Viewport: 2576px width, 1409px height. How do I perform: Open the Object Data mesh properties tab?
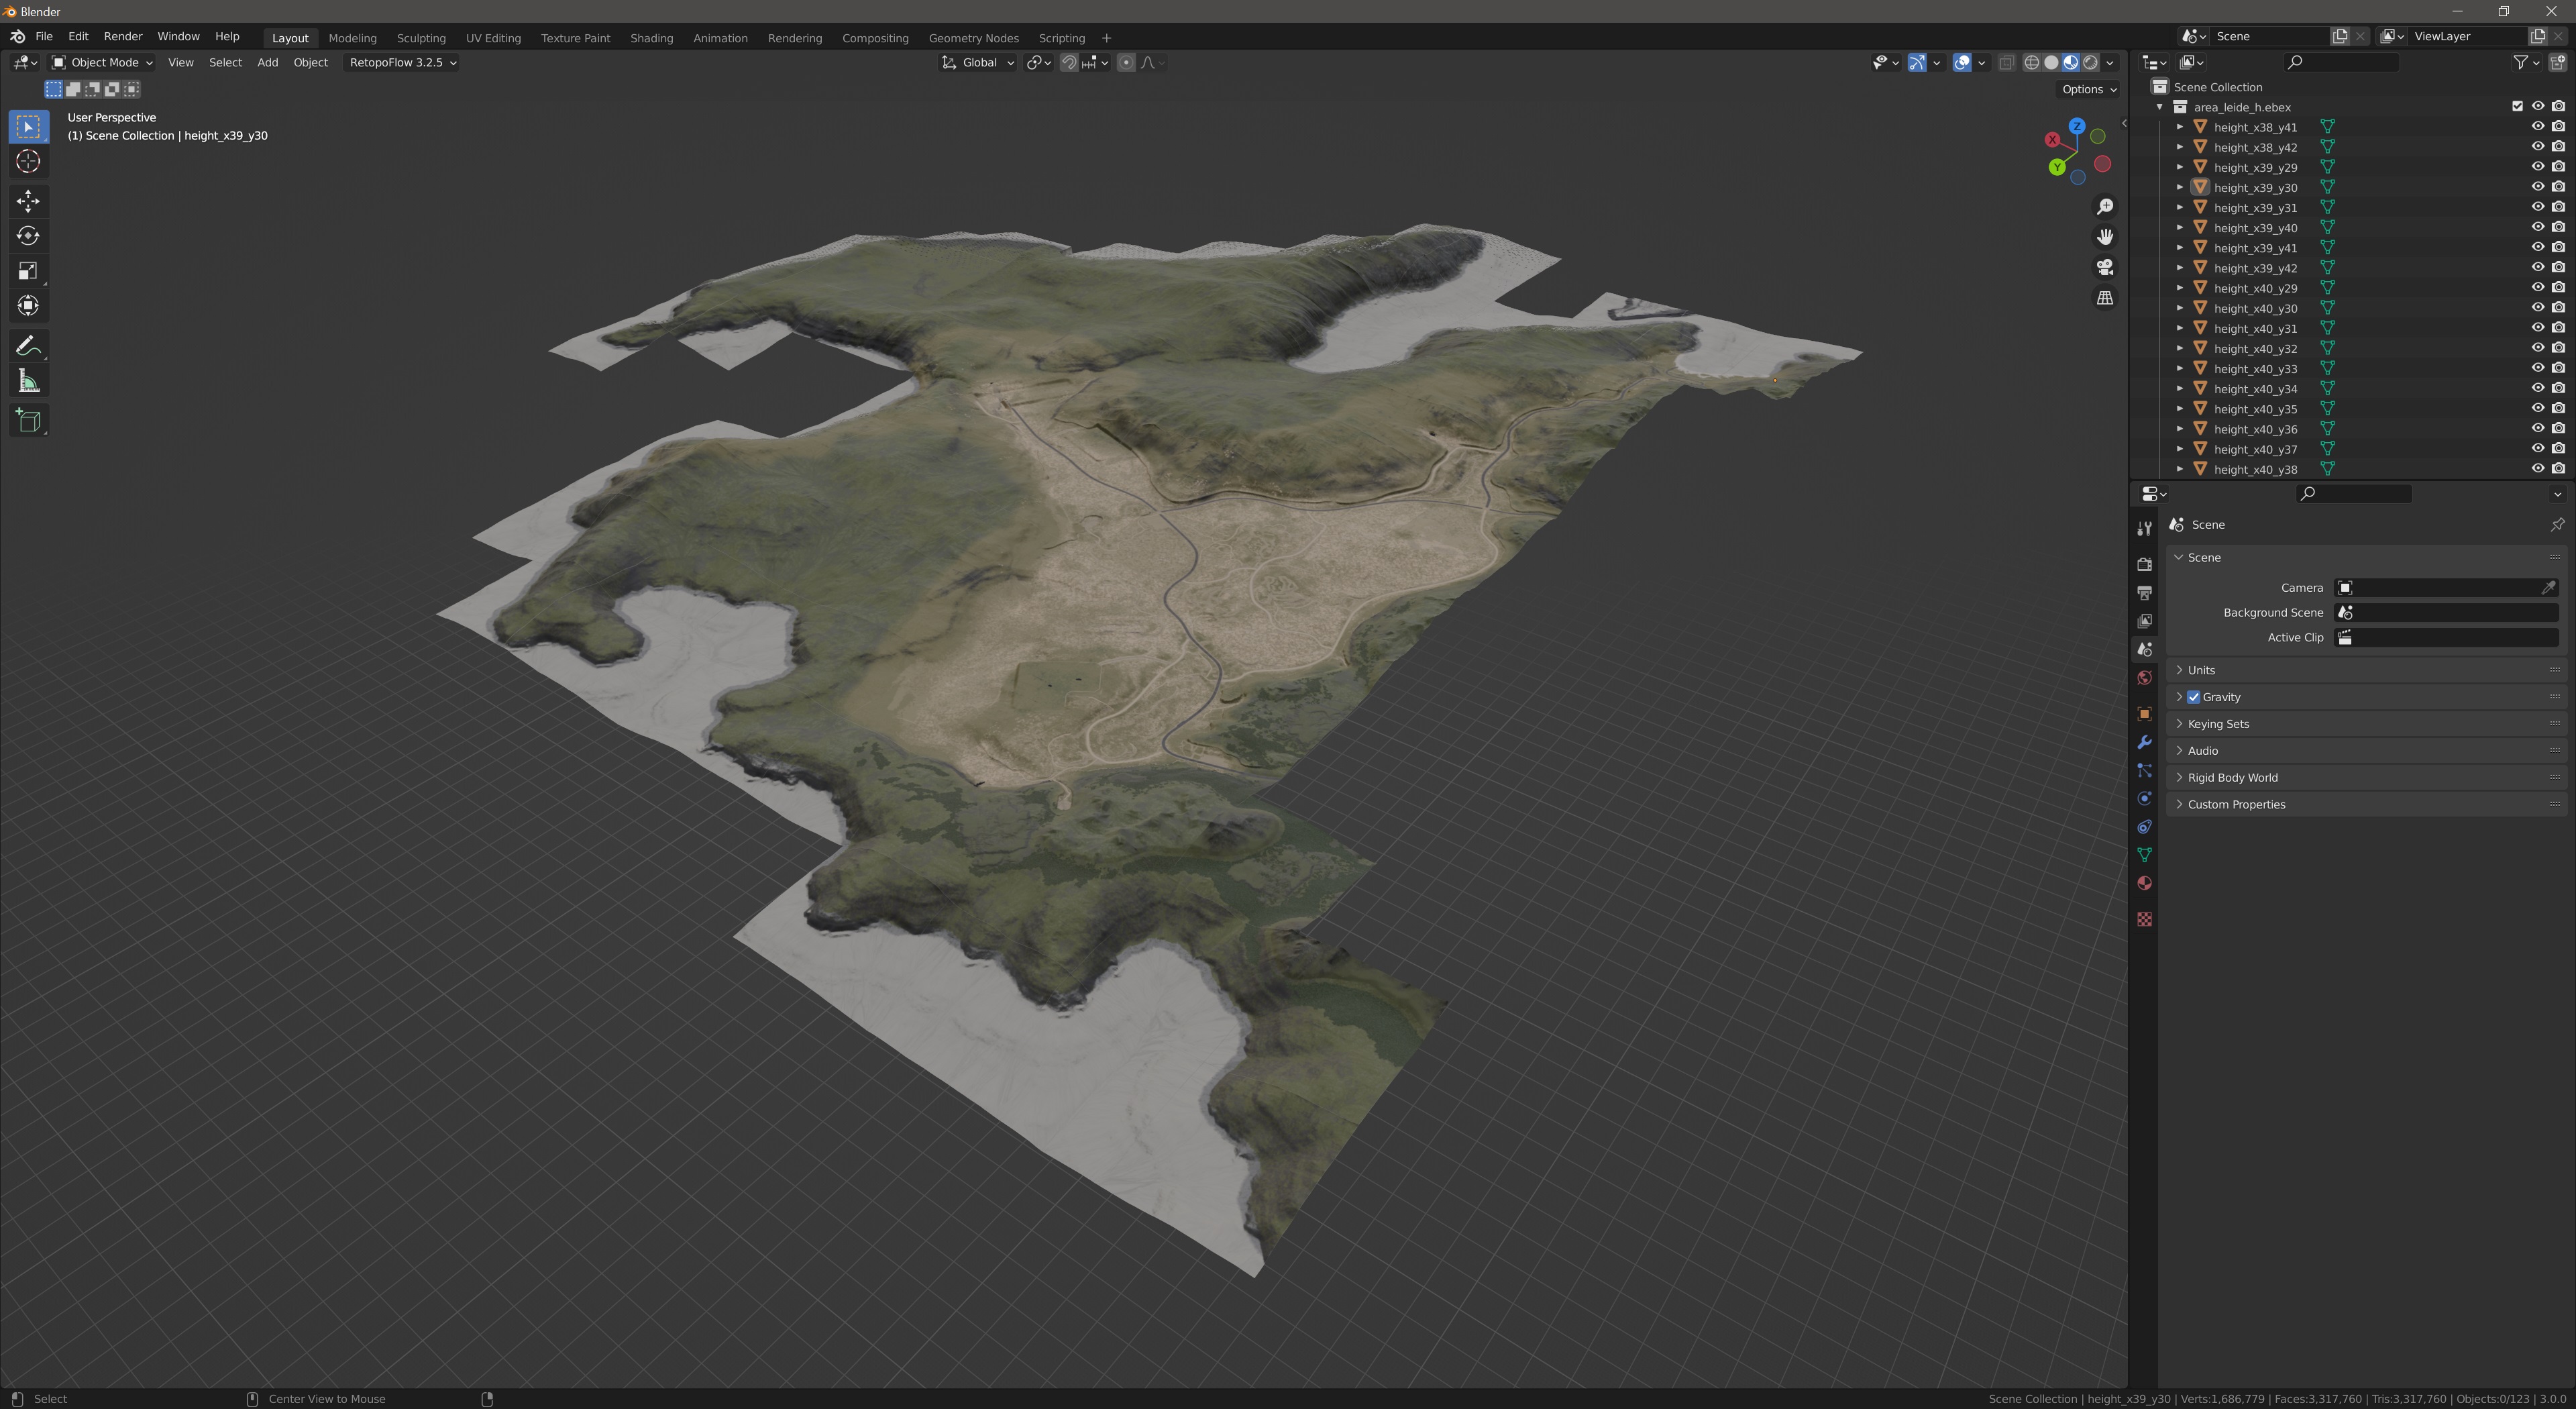click(2144, 855)
